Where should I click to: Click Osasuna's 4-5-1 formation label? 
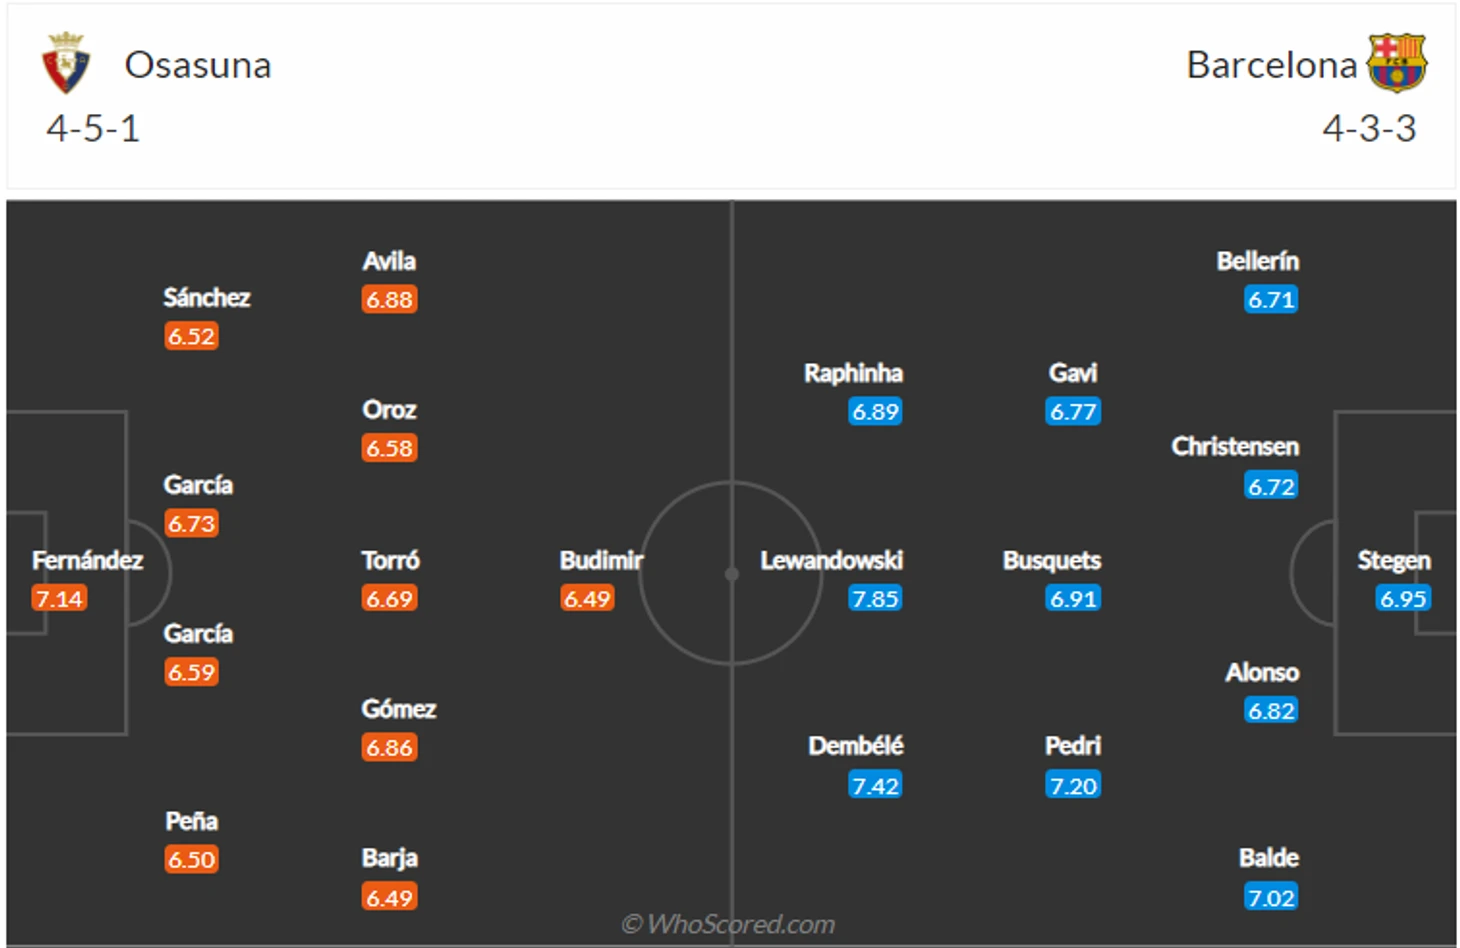coord(93,129)
